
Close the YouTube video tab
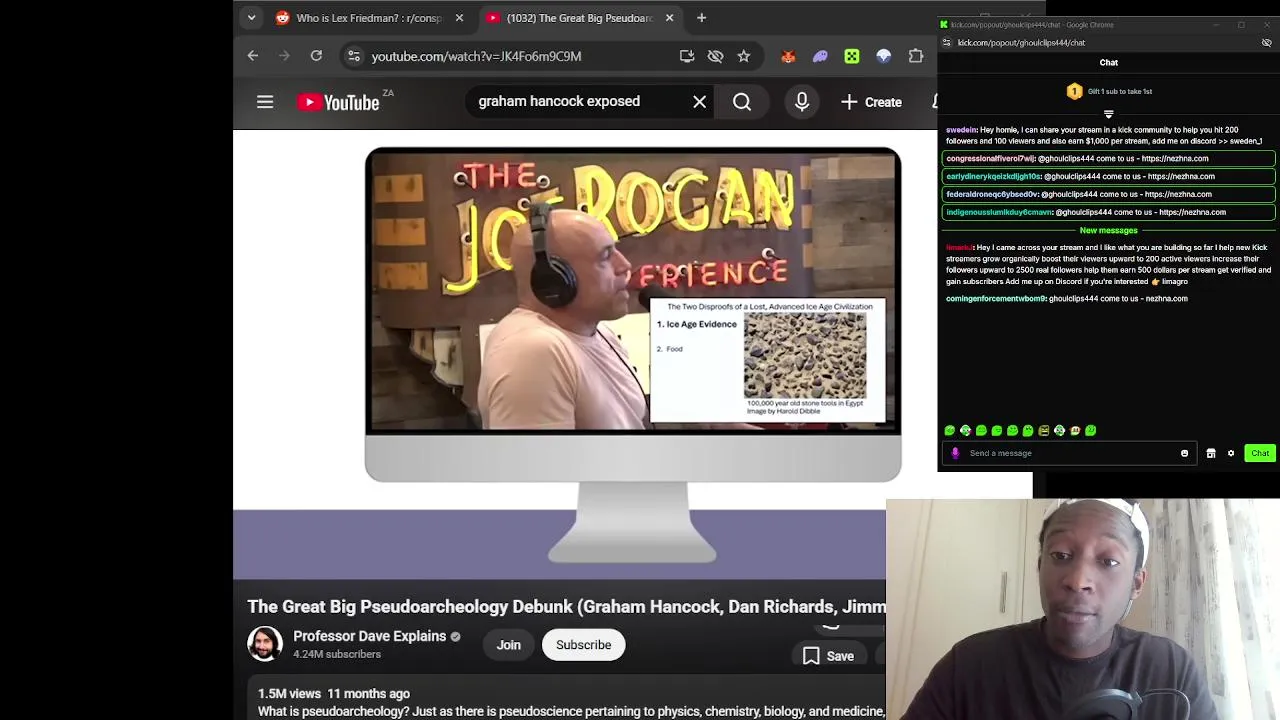[x=669, y=18]
